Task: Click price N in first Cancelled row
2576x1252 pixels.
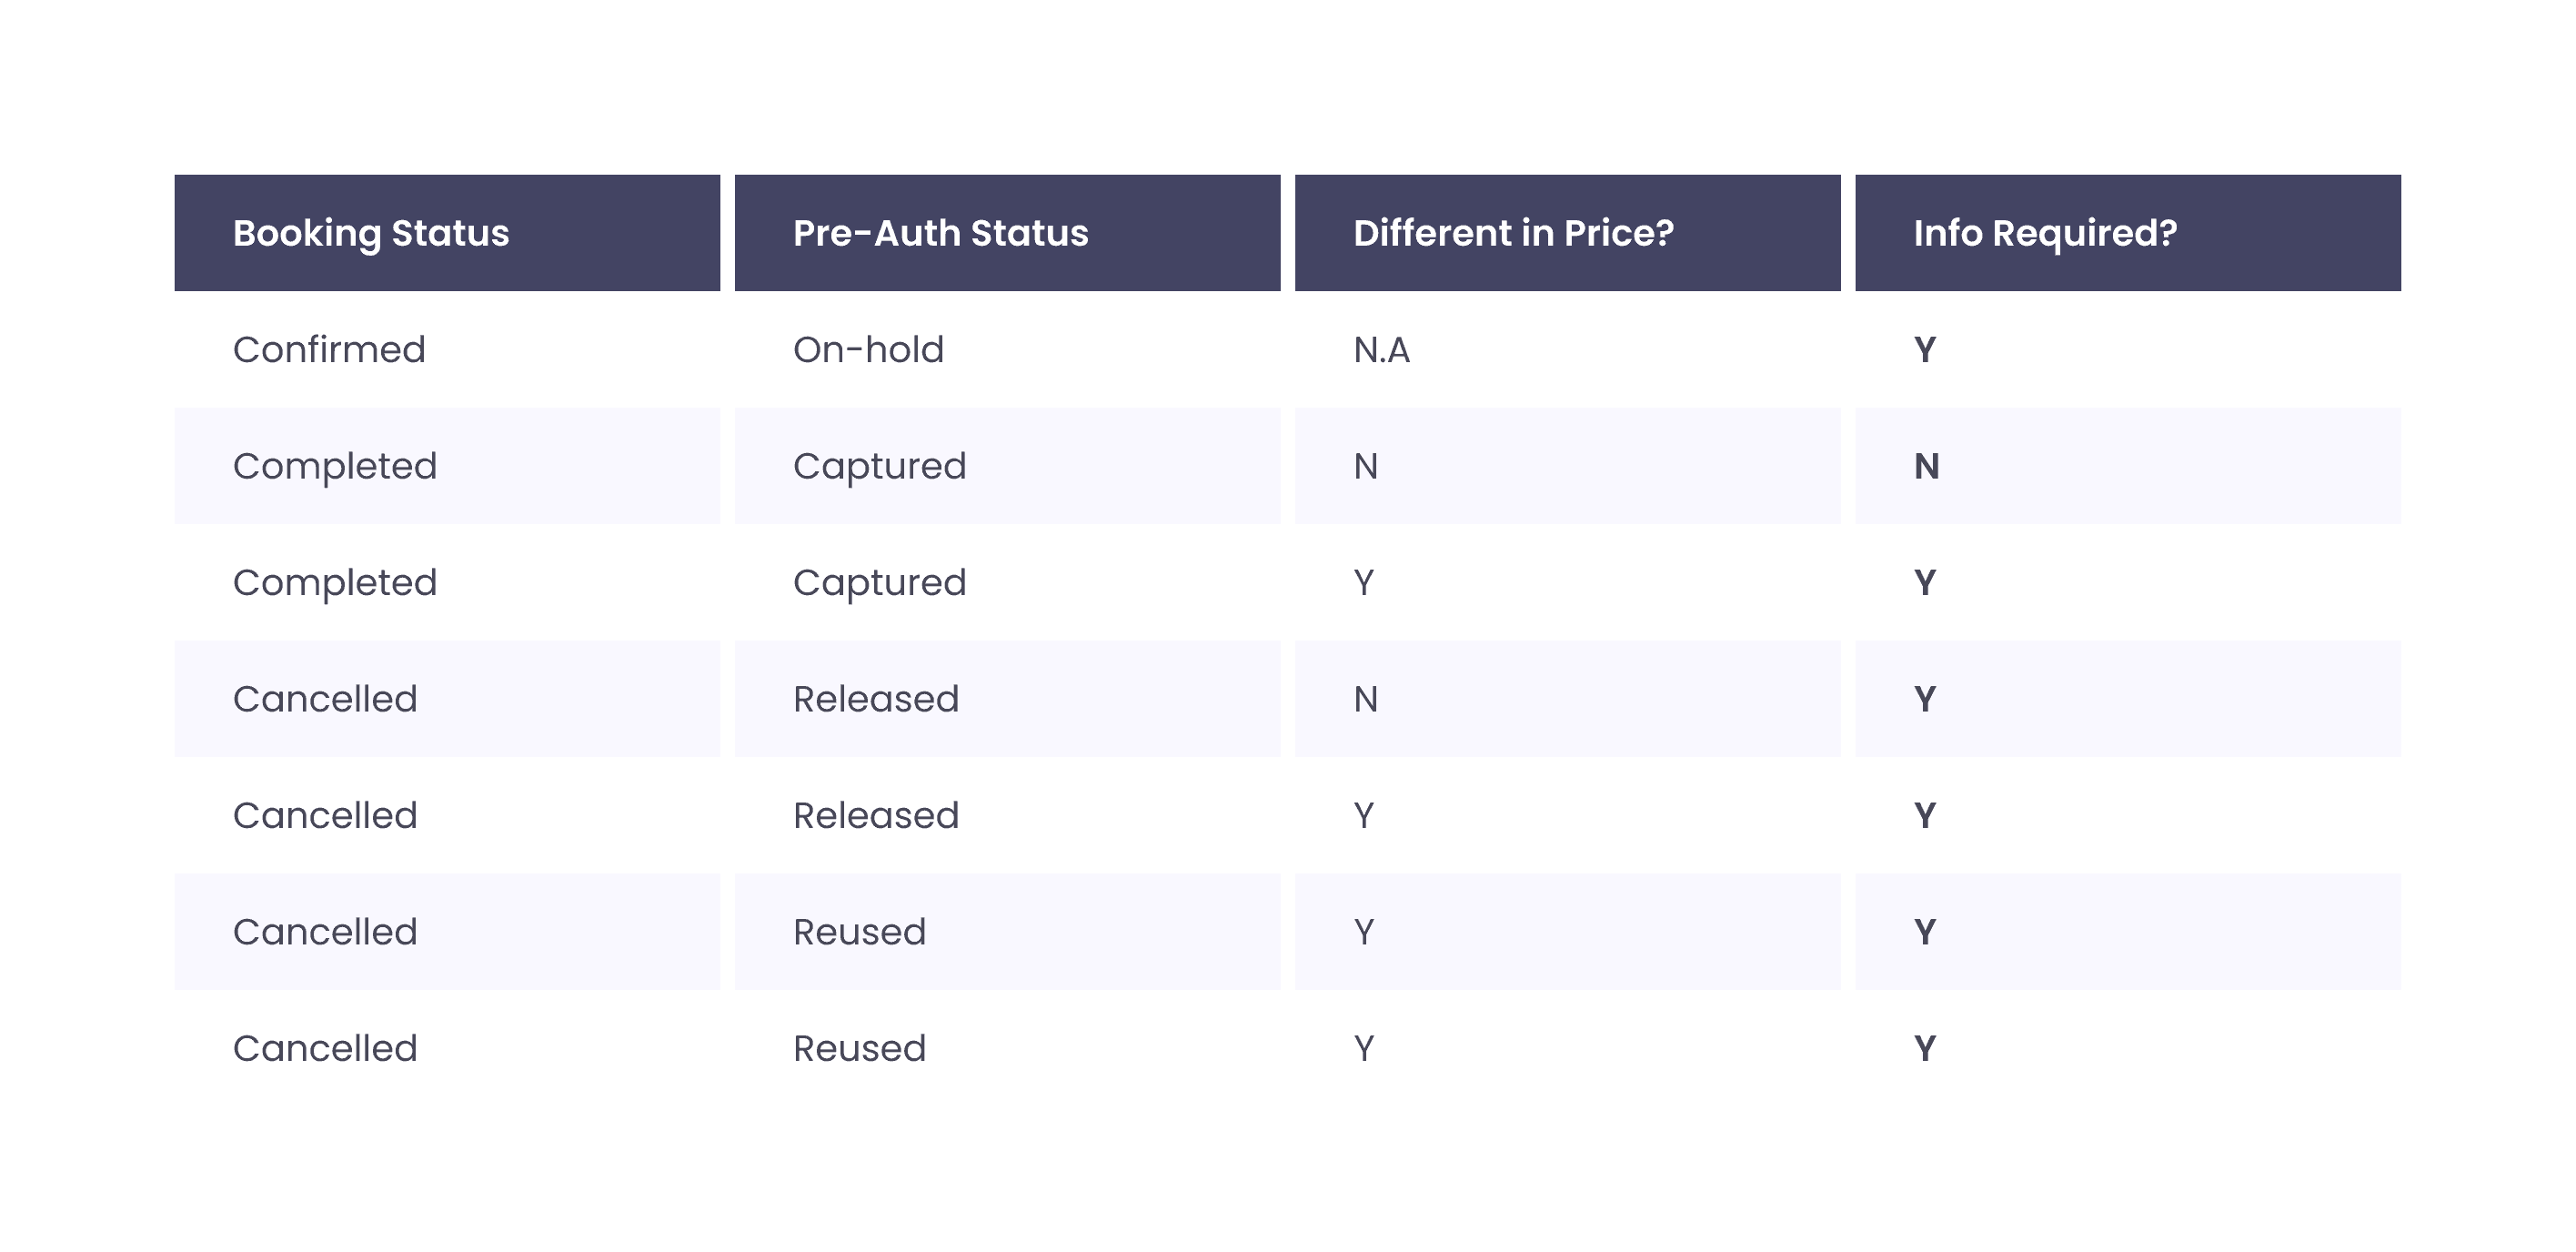Action: pos(1365,699)
